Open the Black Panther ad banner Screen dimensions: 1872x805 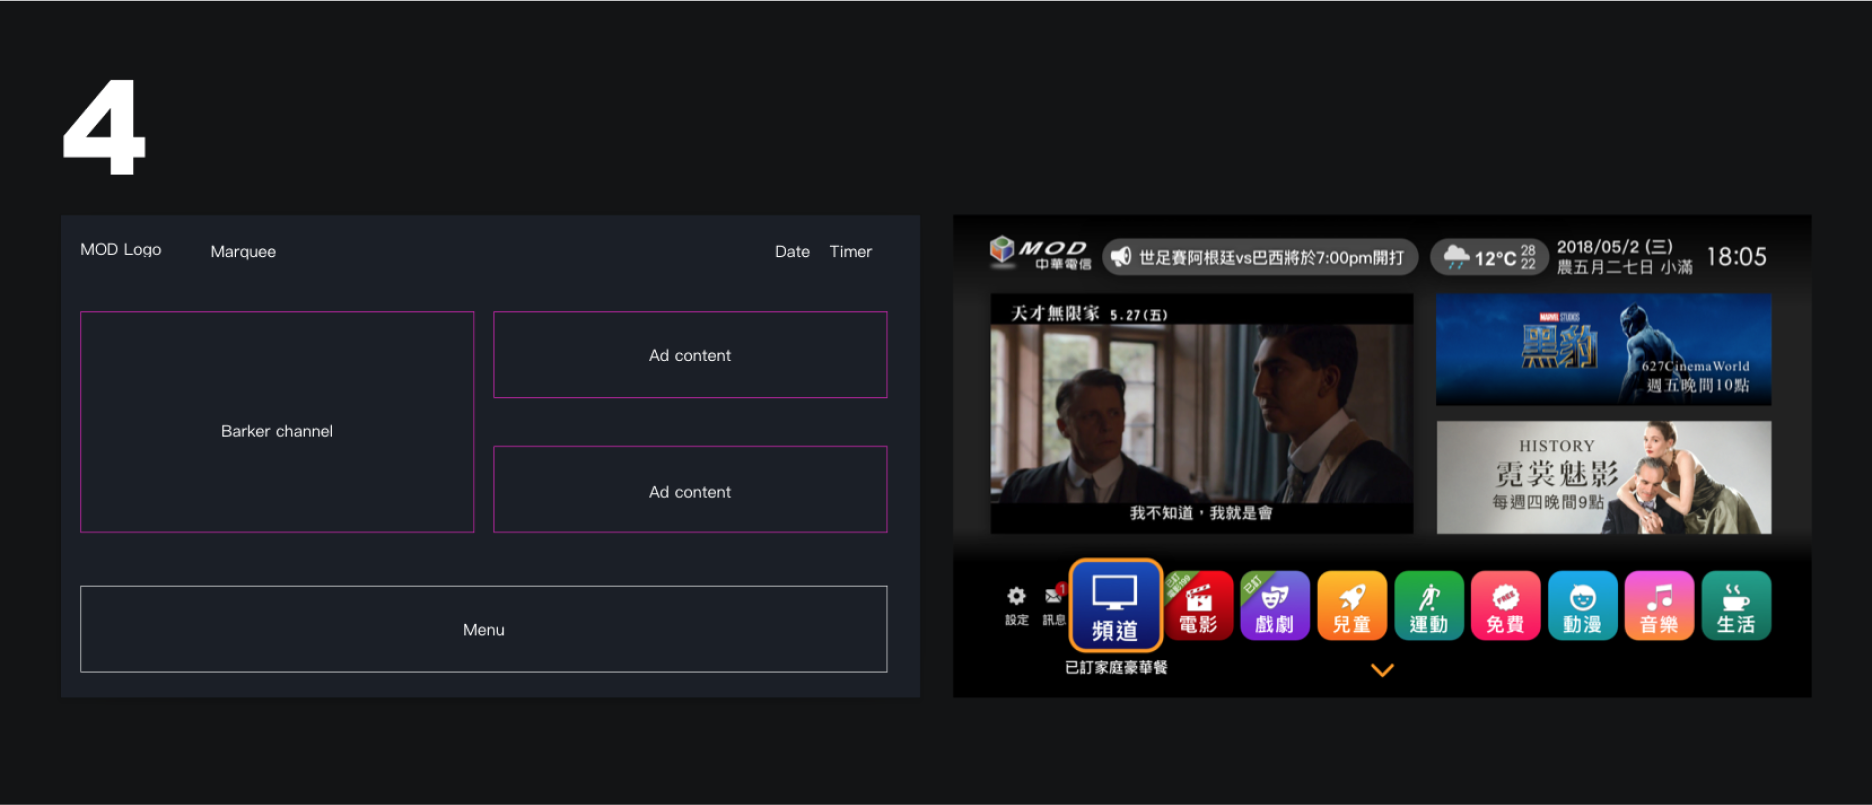(x=1603, y=349)
